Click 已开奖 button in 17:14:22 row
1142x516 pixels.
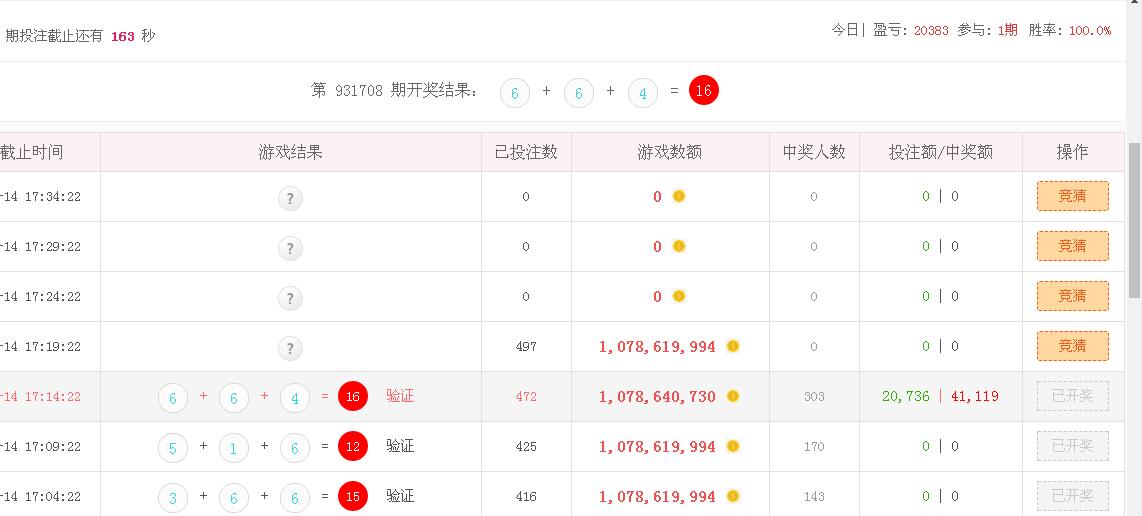(1073, 396)
